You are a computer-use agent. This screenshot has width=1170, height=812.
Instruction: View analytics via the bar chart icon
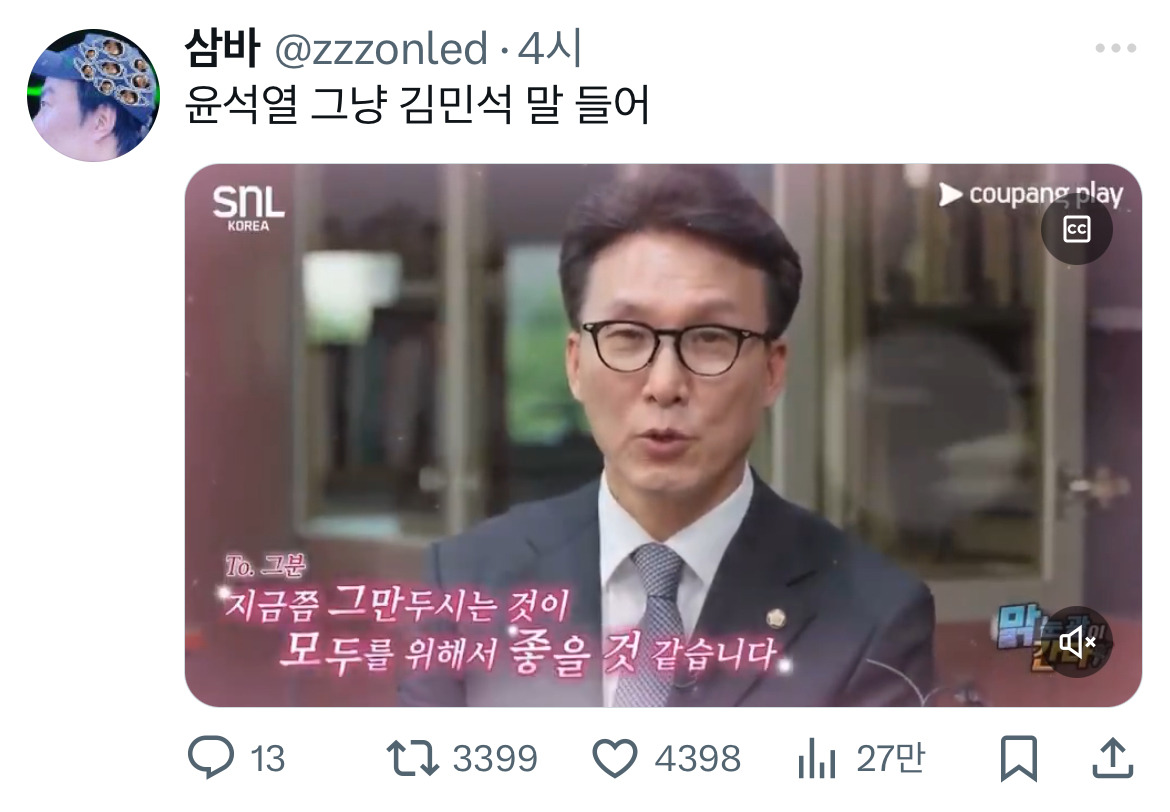pos(817,758)
